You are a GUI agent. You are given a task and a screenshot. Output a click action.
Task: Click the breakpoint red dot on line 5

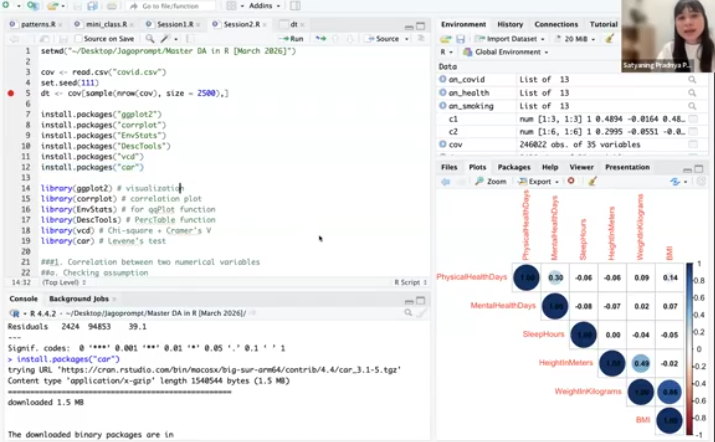11,93
